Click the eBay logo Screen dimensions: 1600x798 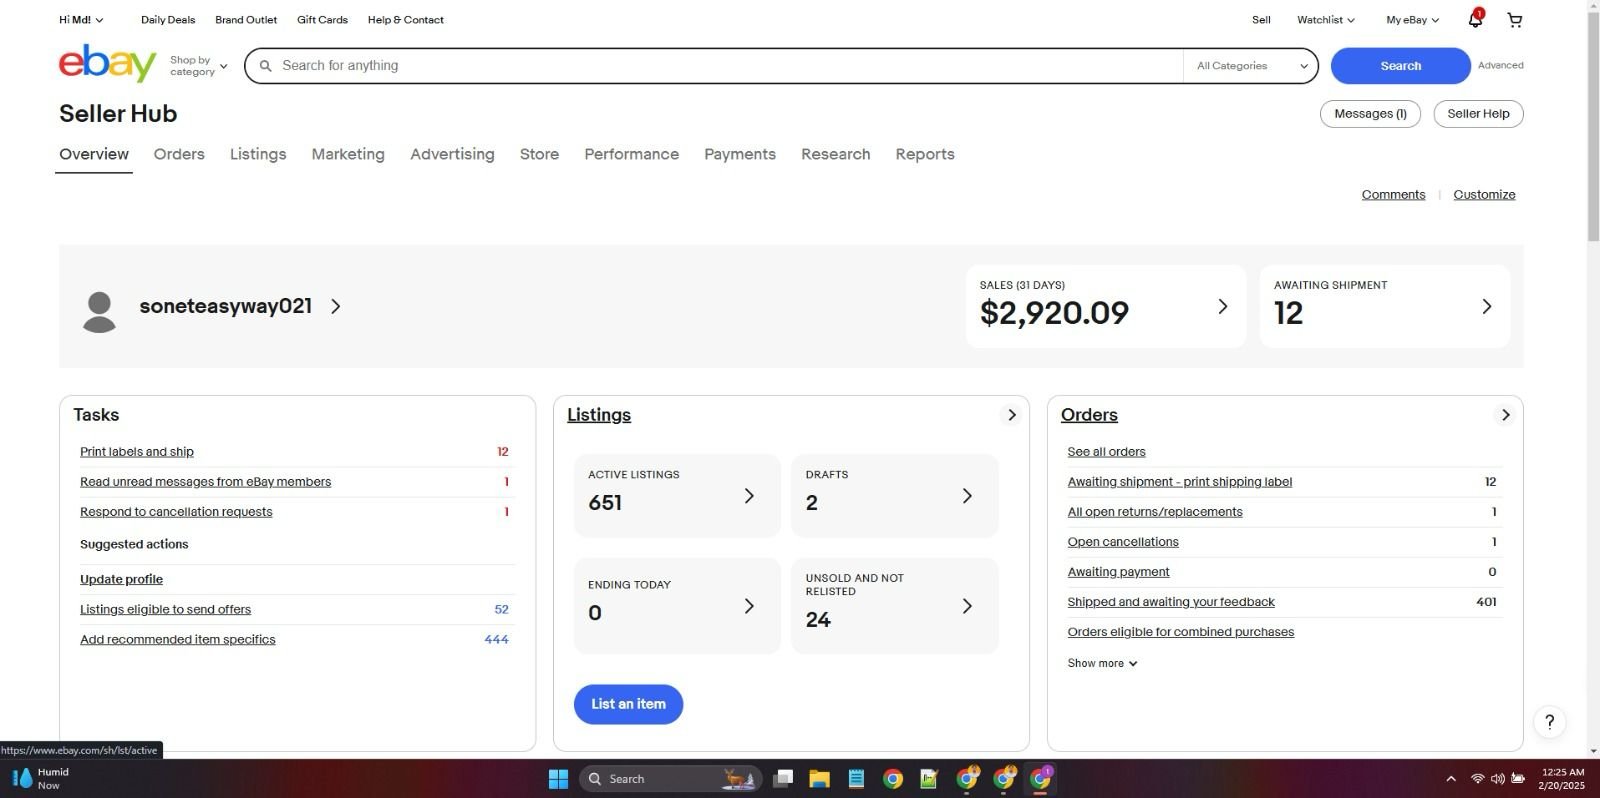107,64
